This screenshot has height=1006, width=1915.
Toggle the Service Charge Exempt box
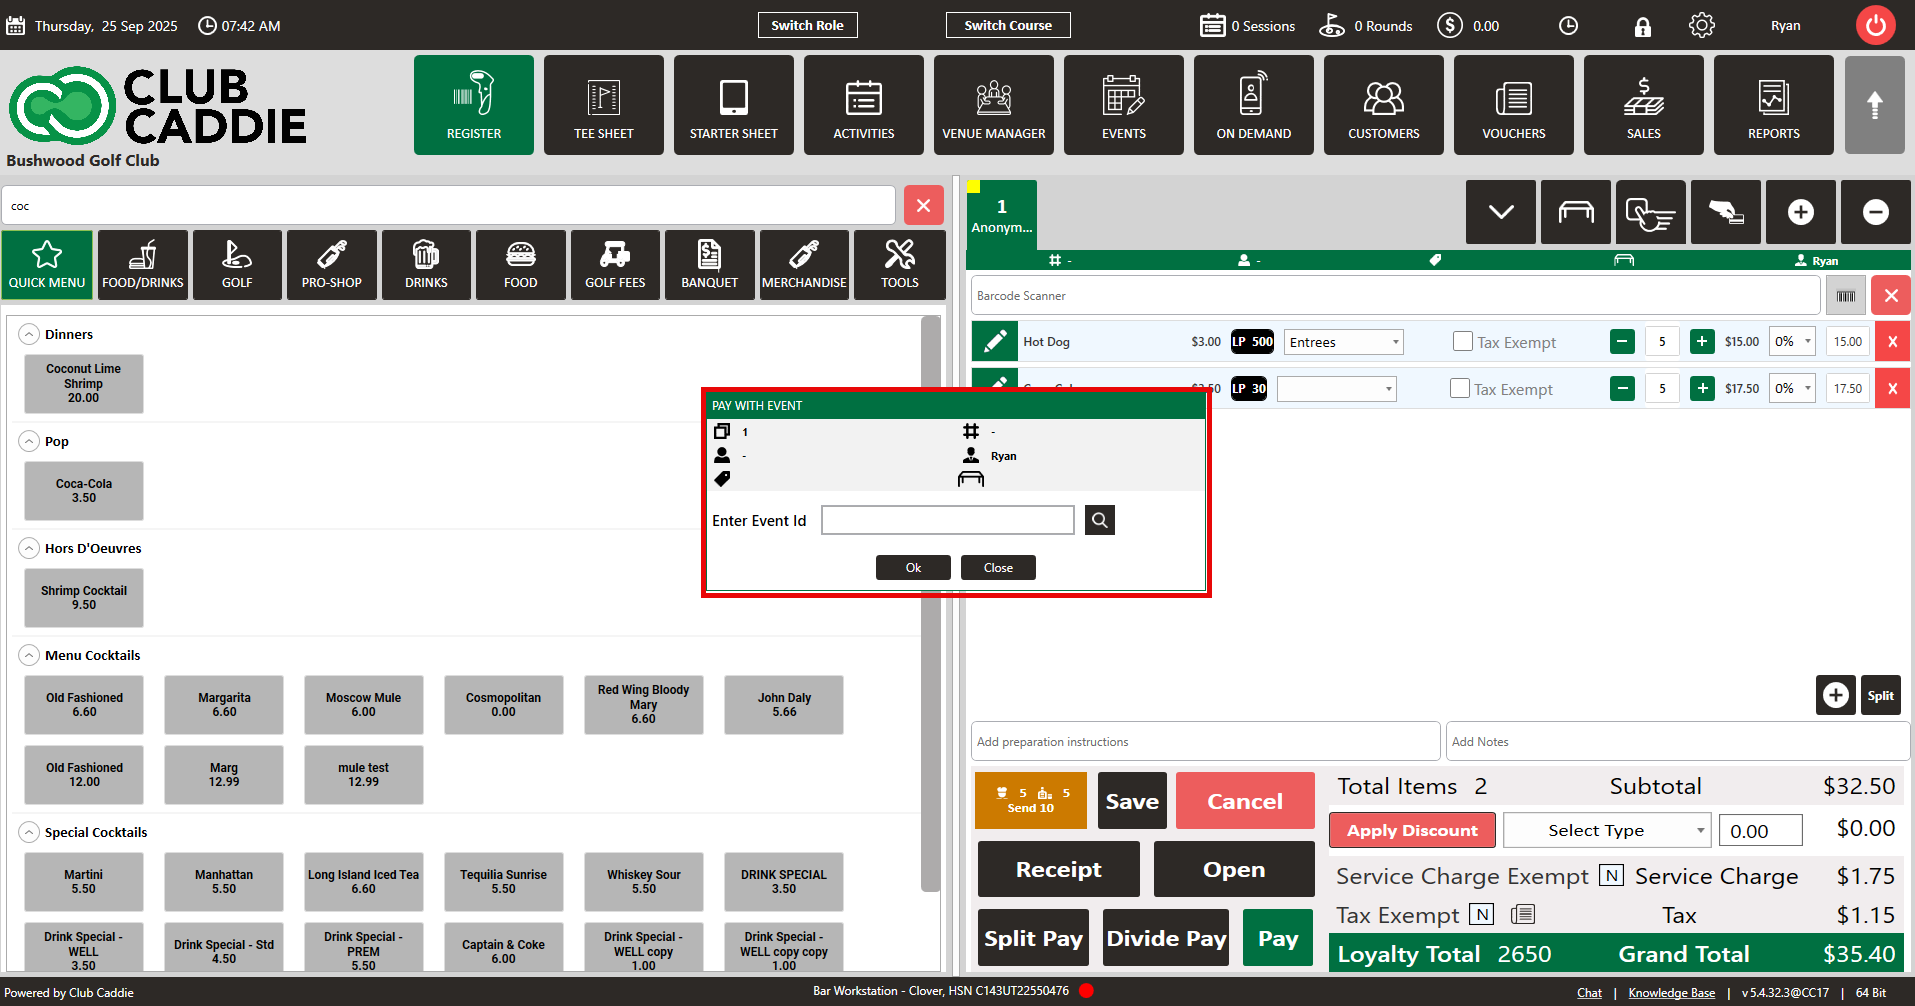(x=1611, y=876)
